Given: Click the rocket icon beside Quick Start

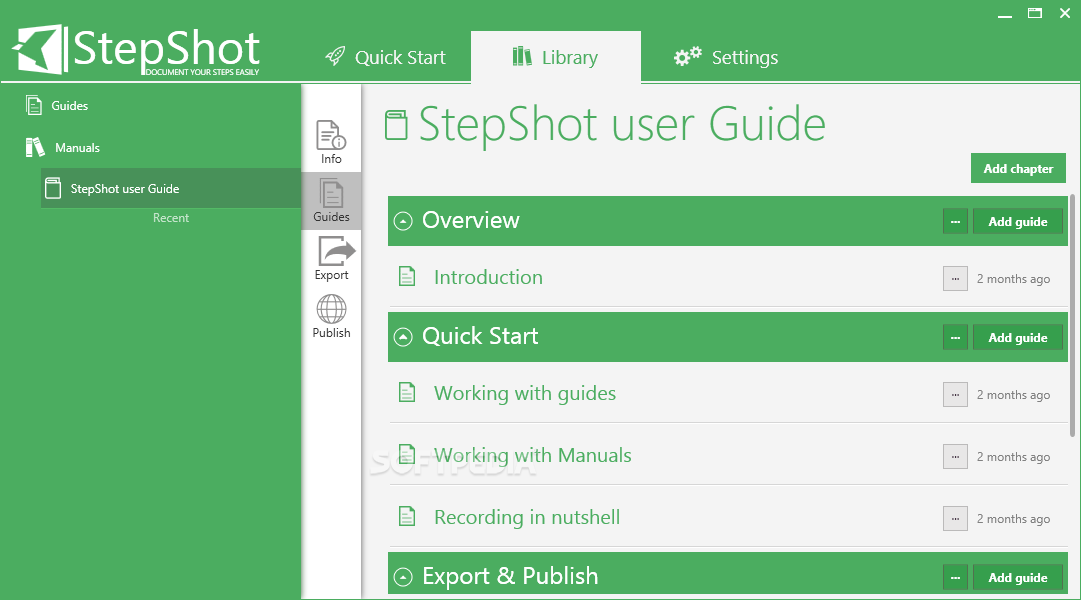Looking at the screenshot, I should 335,56.
